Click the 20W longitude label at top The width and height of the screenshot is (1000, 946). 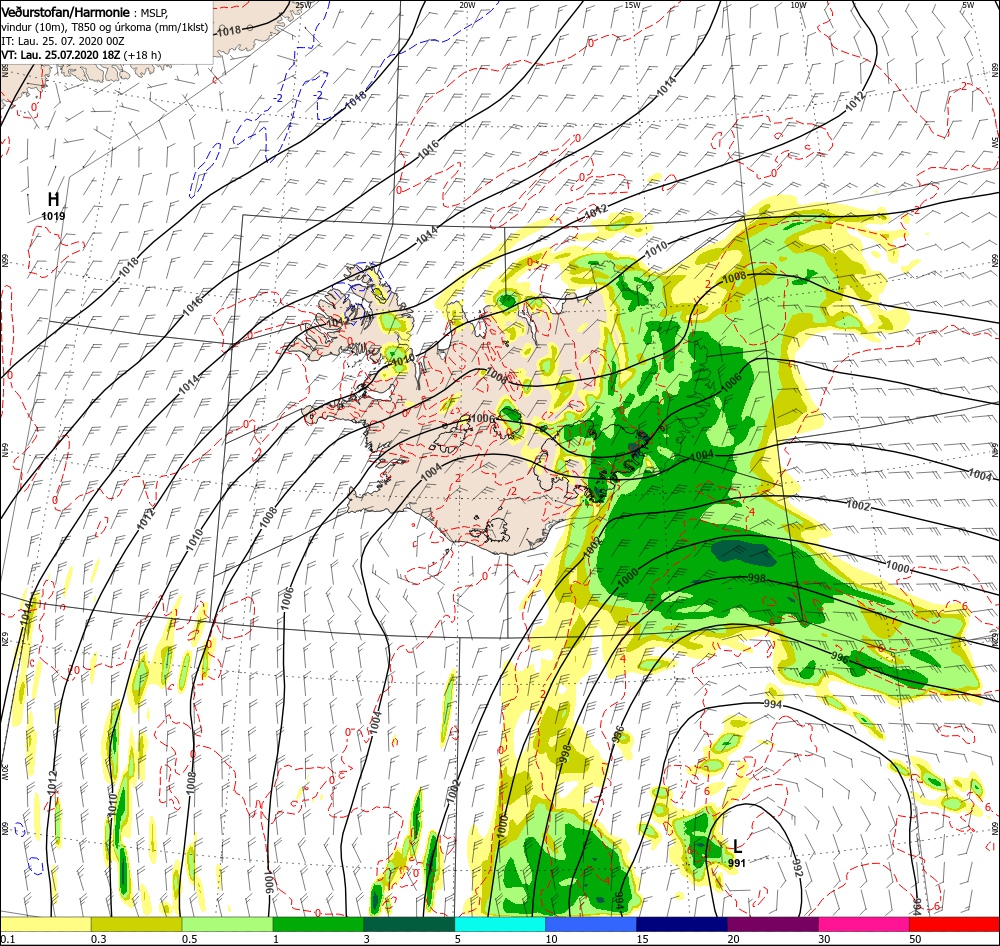[x=467, y=5]
